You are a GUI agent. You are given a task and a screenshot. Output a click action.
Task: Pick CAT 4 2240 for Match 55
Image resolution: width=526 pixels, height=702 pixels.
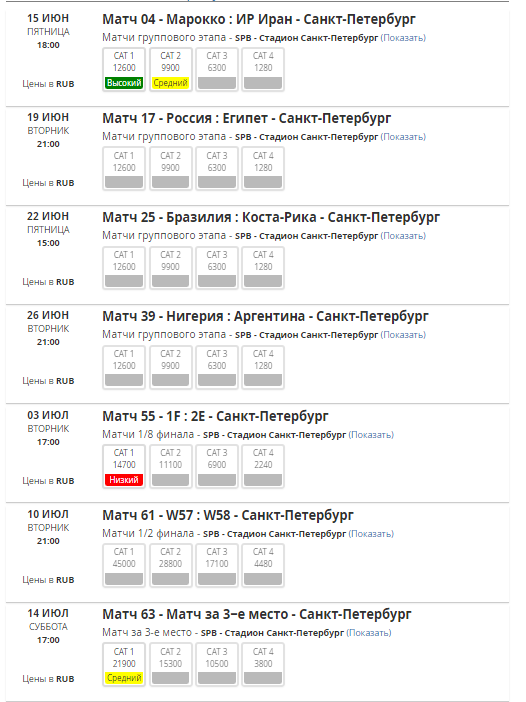(263, 466)
